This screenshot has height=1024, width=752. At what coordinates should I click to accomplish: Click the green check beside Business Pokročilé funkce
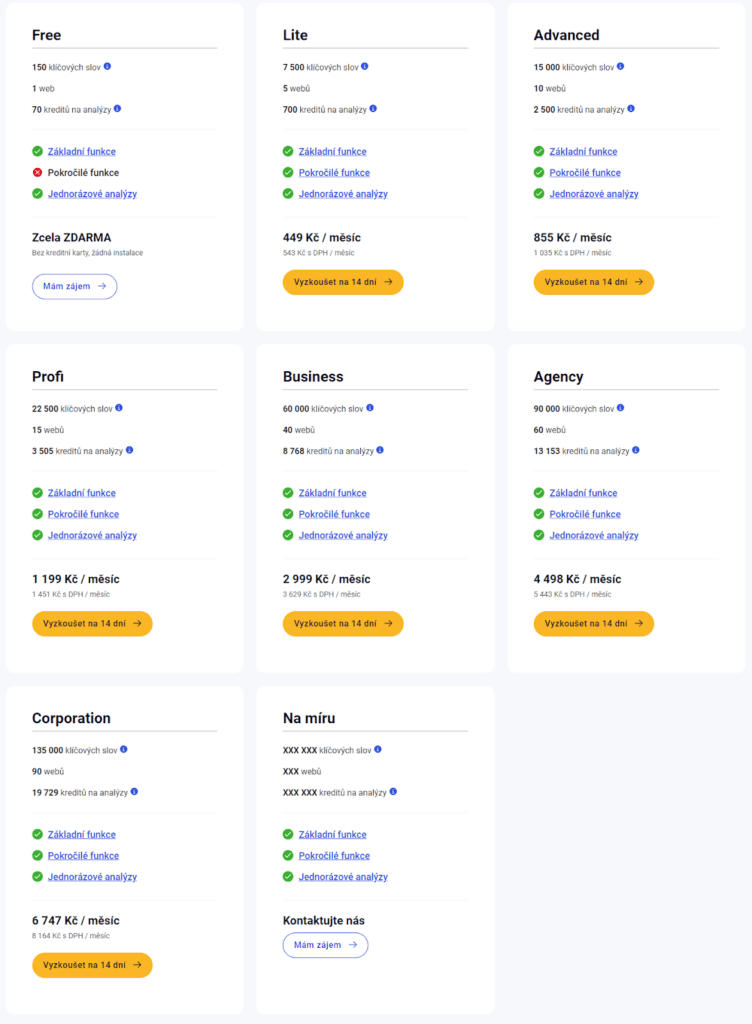(x=287, y=513)
